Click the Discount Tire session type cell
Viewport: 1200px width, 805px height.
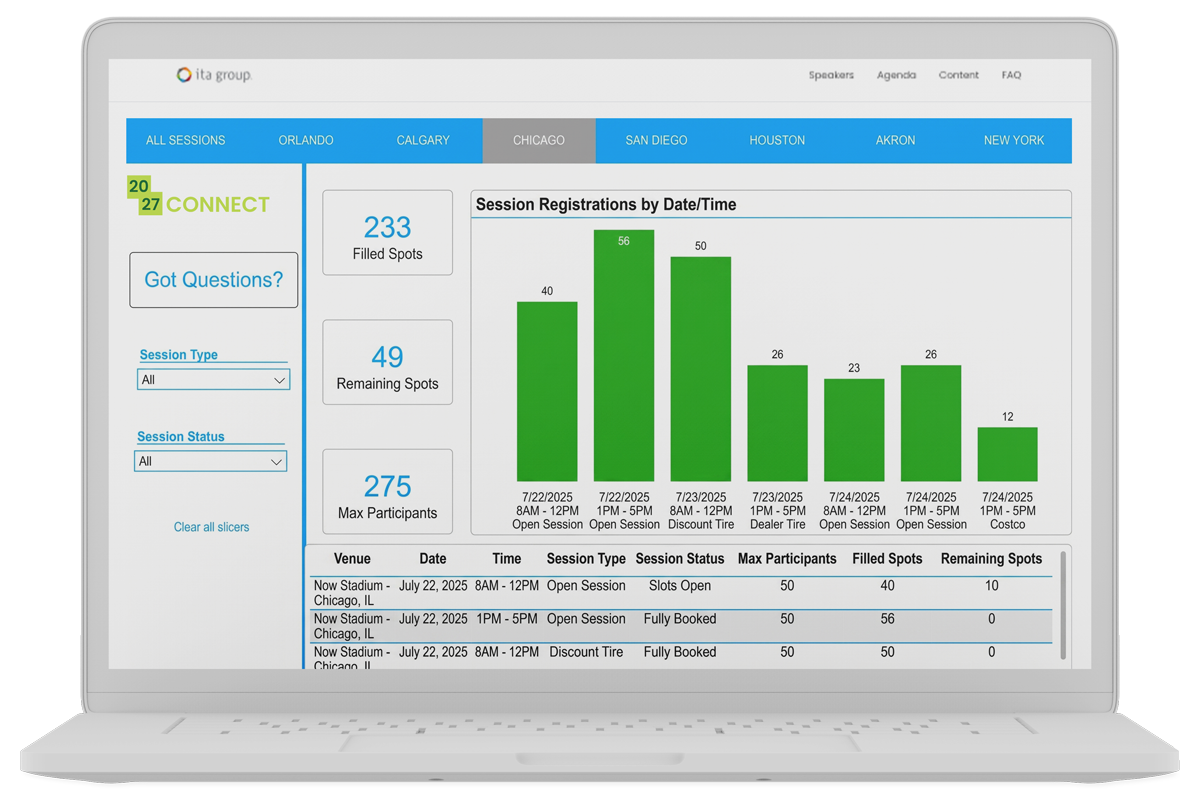pyautogui.click(x=586, y=652)
